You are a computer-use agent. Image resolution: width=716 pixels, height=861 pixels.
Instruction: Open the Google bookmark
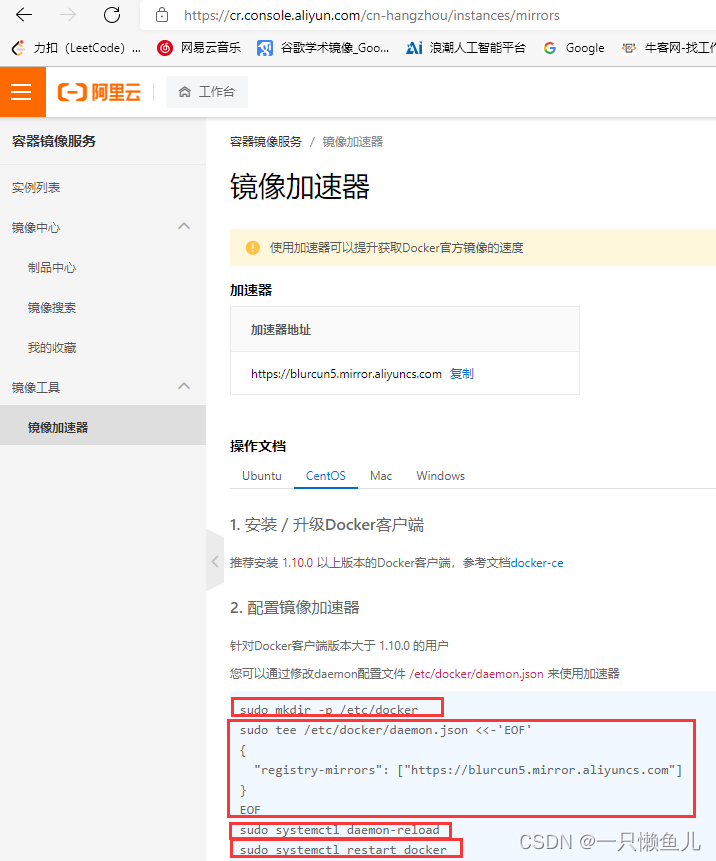574,48
